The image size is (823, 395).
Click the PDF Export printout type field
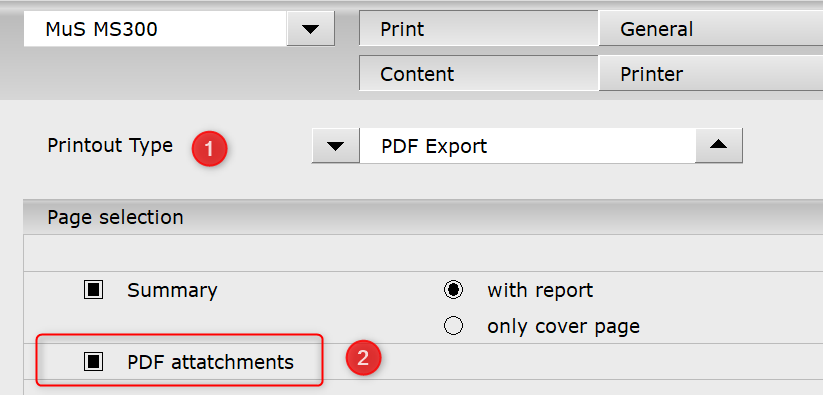click(x=527, y=145)
